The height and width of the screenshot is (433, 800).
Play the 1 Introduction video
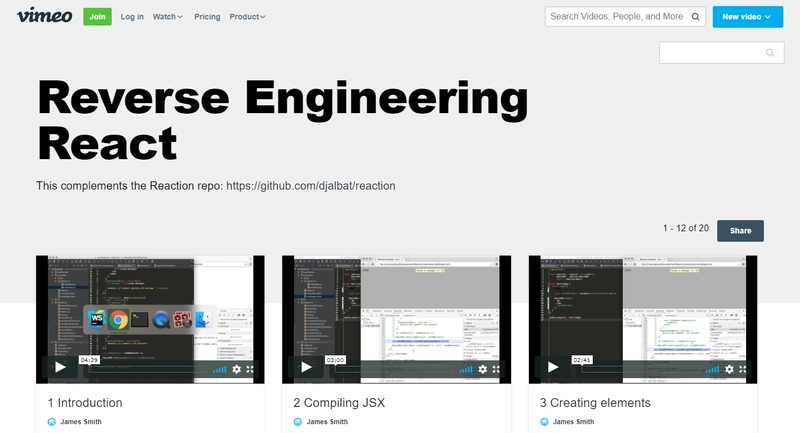click(x=60, y=367)
